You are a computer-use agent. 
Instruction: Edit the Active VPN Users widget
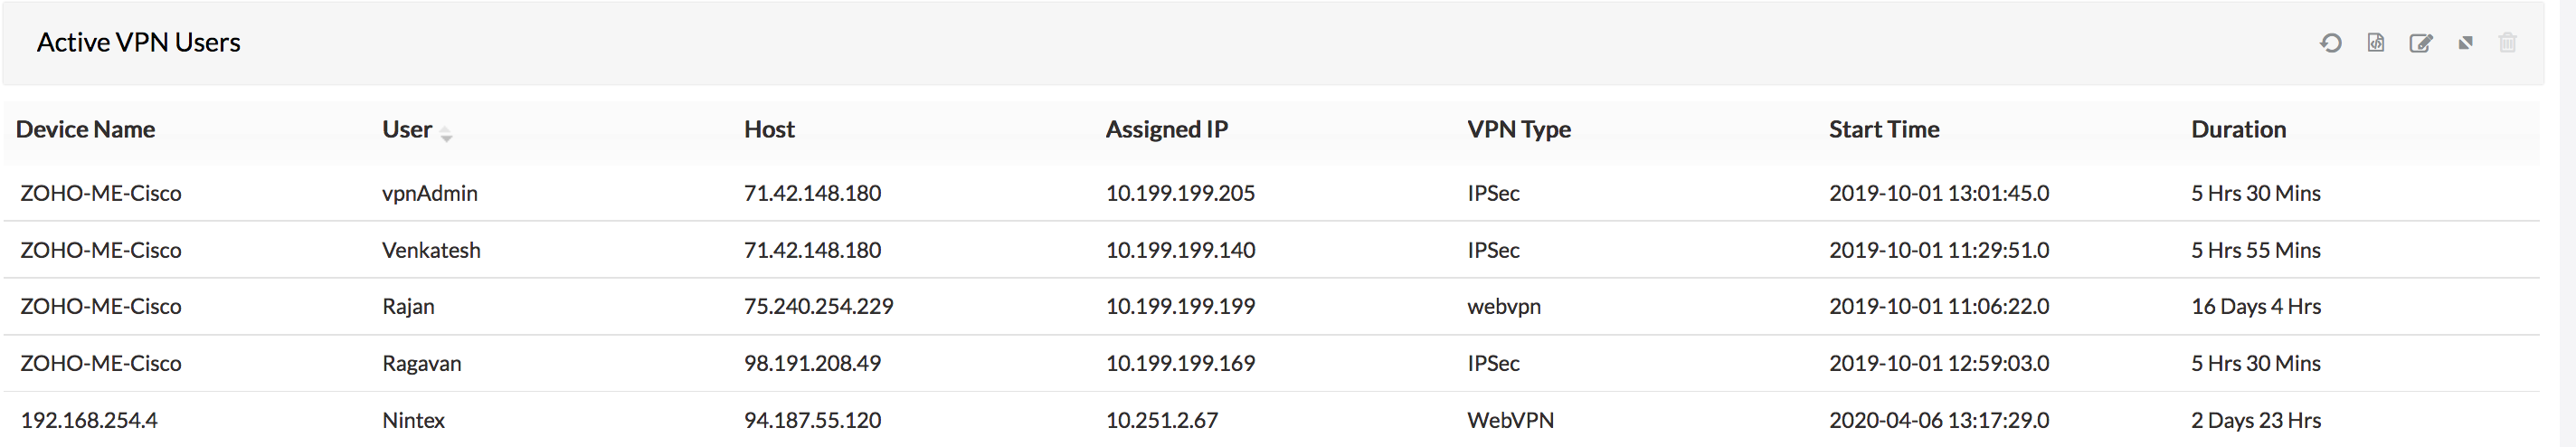pyautogui.click(x=2421, y=43)
